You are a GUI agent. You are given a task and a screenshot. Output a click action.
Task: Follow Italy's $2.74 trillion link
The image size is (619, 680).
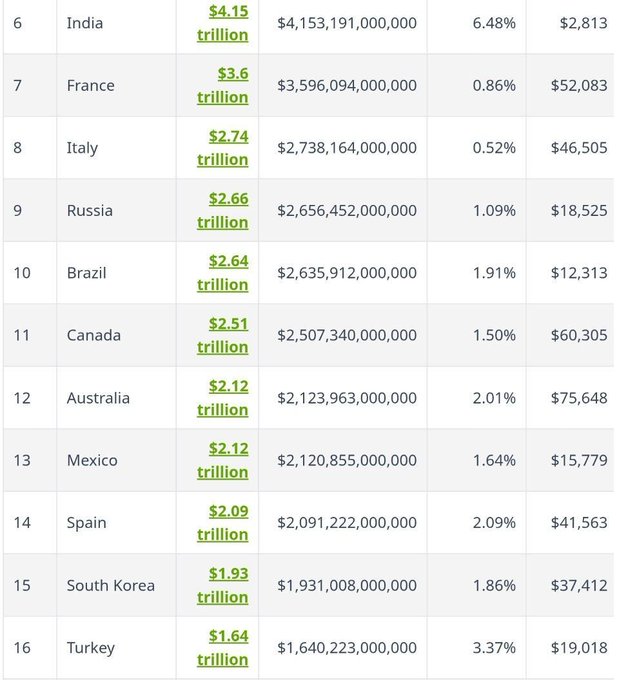coord(223,148)
